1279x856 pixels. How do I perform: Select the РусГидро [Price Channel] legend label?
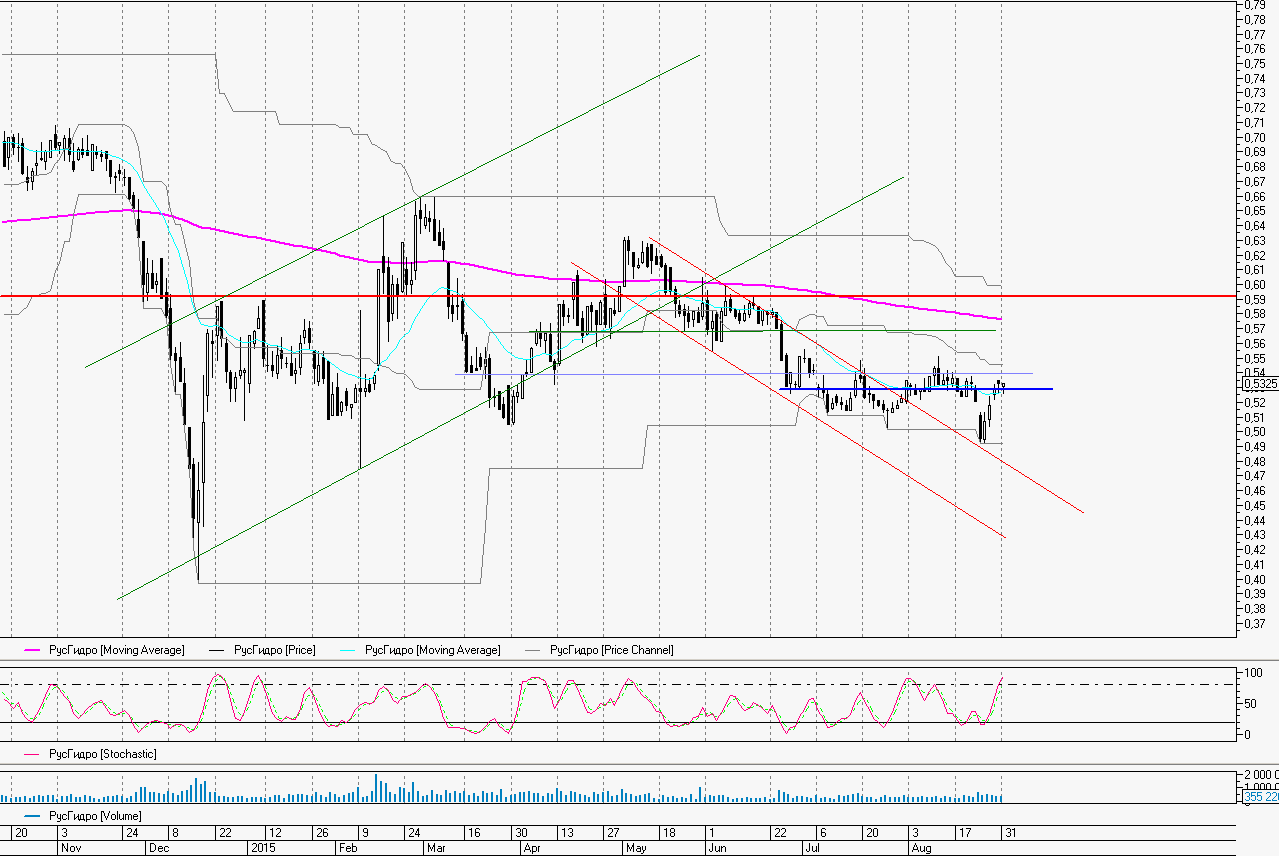[x=611, y=651]
